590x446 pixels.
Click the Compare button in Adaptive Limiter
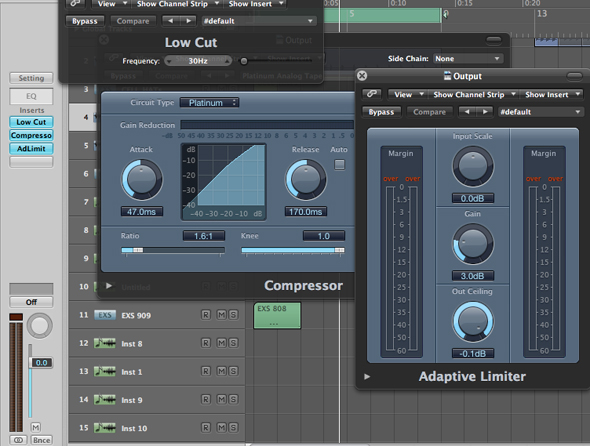coord(429,112)
